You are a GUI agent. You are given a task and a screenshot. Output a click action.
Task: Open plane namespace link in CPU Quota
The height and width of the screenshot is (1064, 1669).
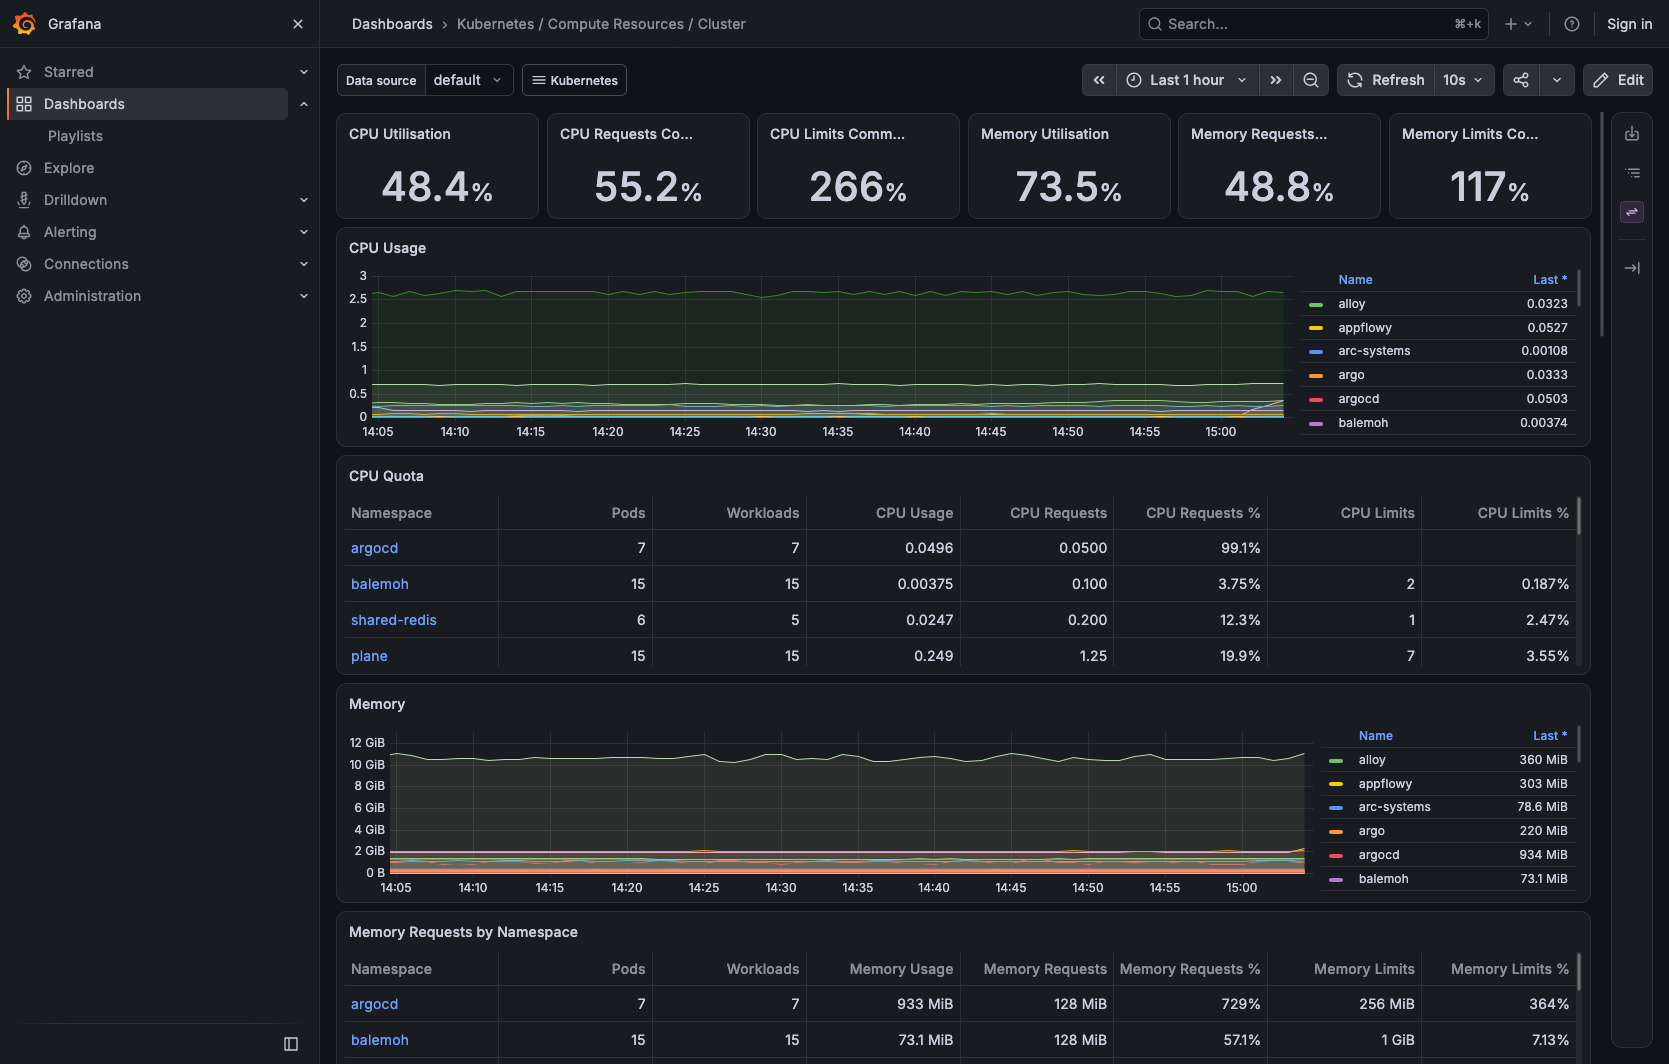[x=369, y=656]
